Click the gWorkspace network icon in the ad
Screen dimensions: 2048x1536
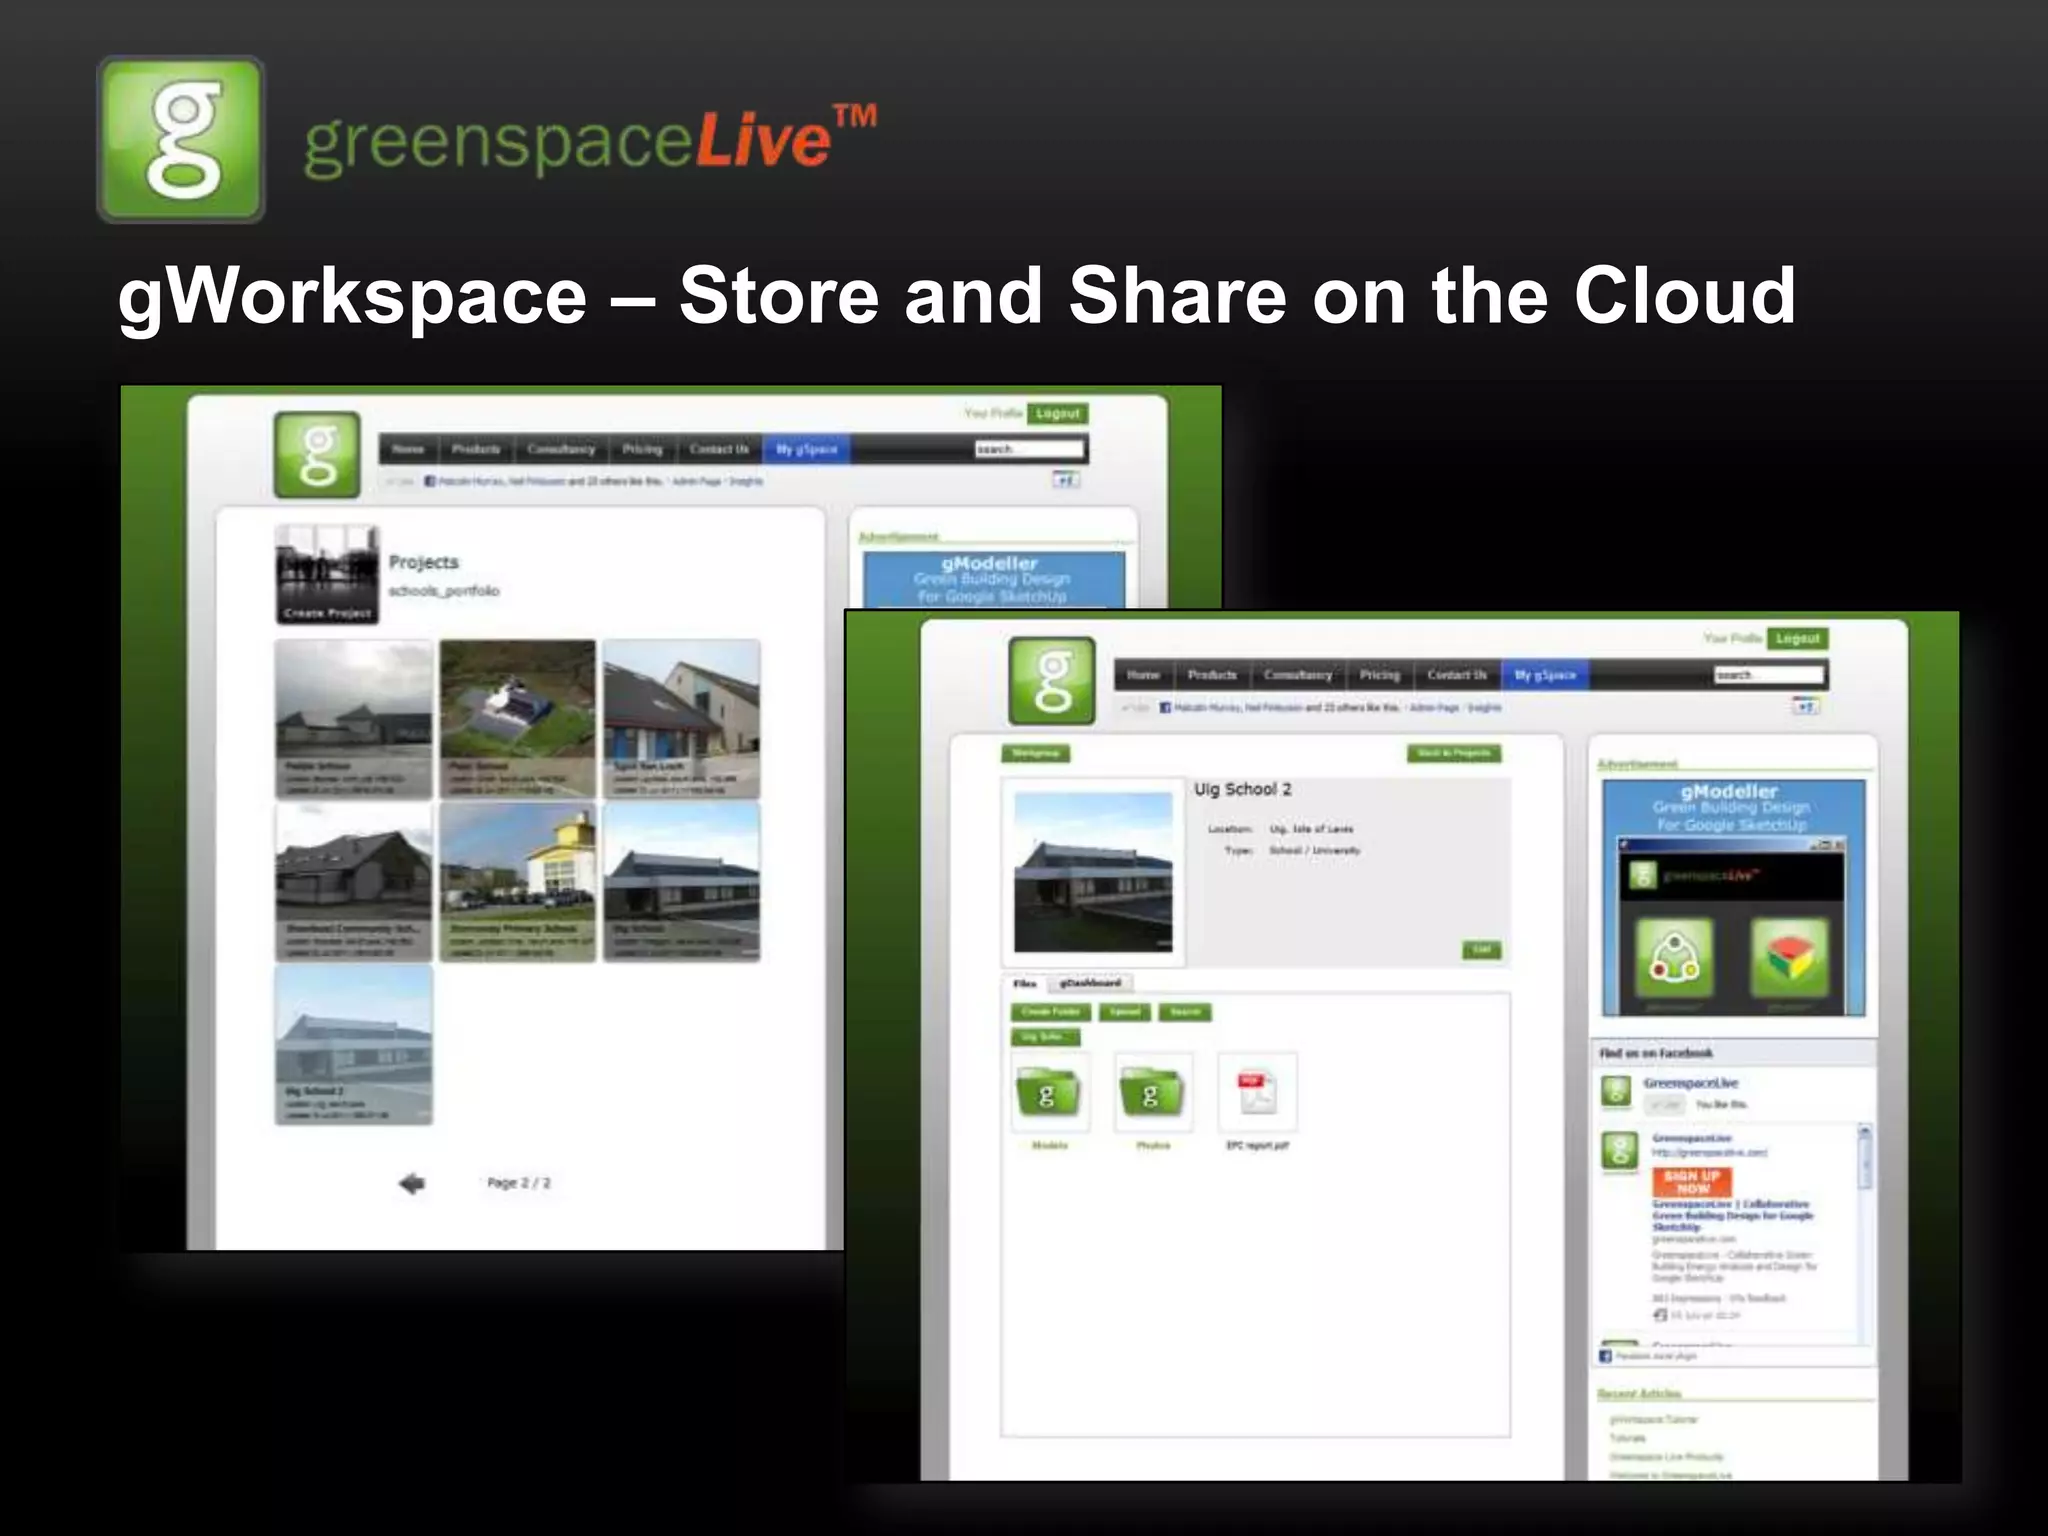tap(1674, 958)
